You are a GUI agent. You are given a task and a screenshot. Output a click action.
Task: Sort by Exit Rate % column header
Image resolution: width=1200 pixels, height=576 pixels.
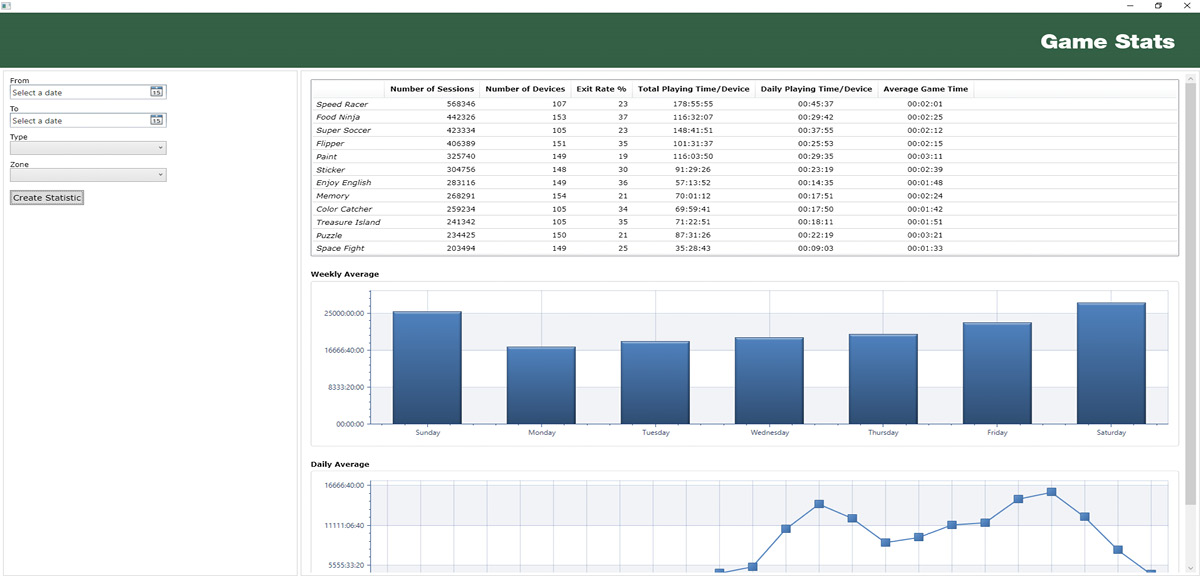(x=601, y=89)
